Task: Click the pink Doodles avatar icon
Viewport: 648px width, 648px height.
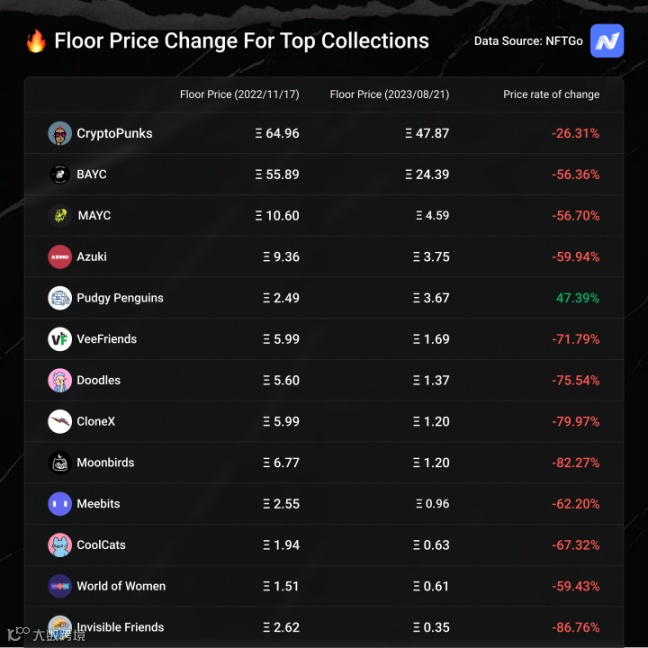Action: (x=60, y=380)
